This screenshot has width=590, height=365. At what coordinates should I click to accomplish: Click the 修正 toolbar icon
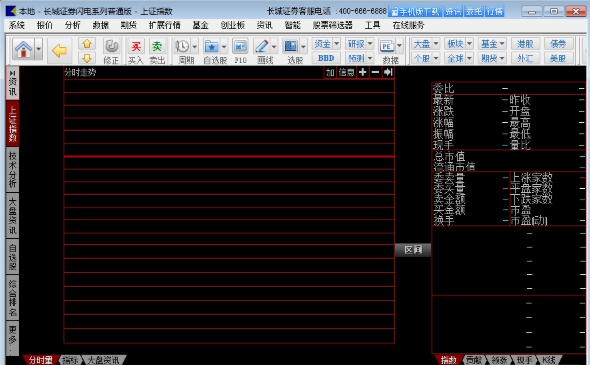point(111,51)
